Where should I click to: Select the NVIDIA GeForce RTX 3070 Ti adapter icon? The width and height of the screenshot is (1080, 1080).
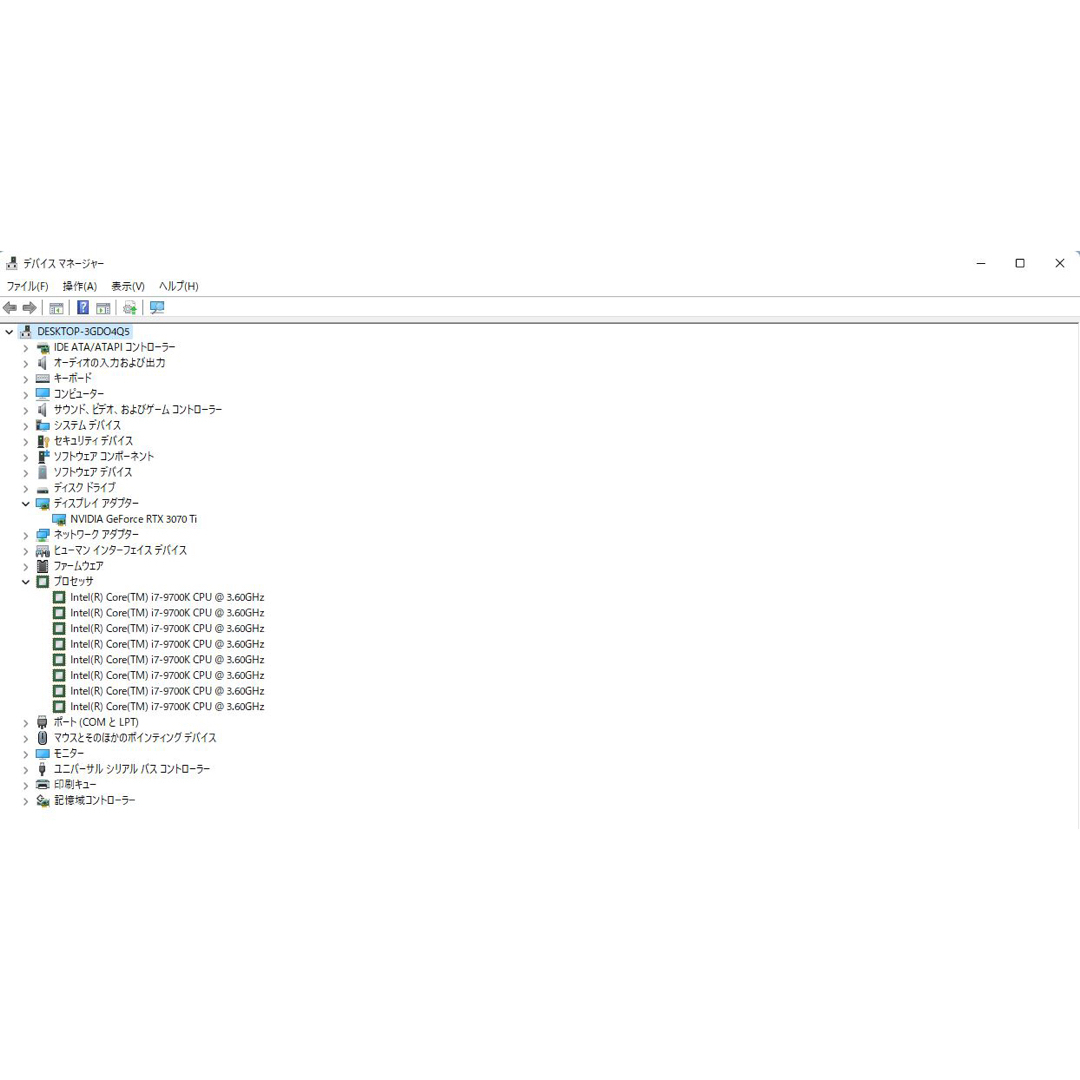[x=59, y=519]
